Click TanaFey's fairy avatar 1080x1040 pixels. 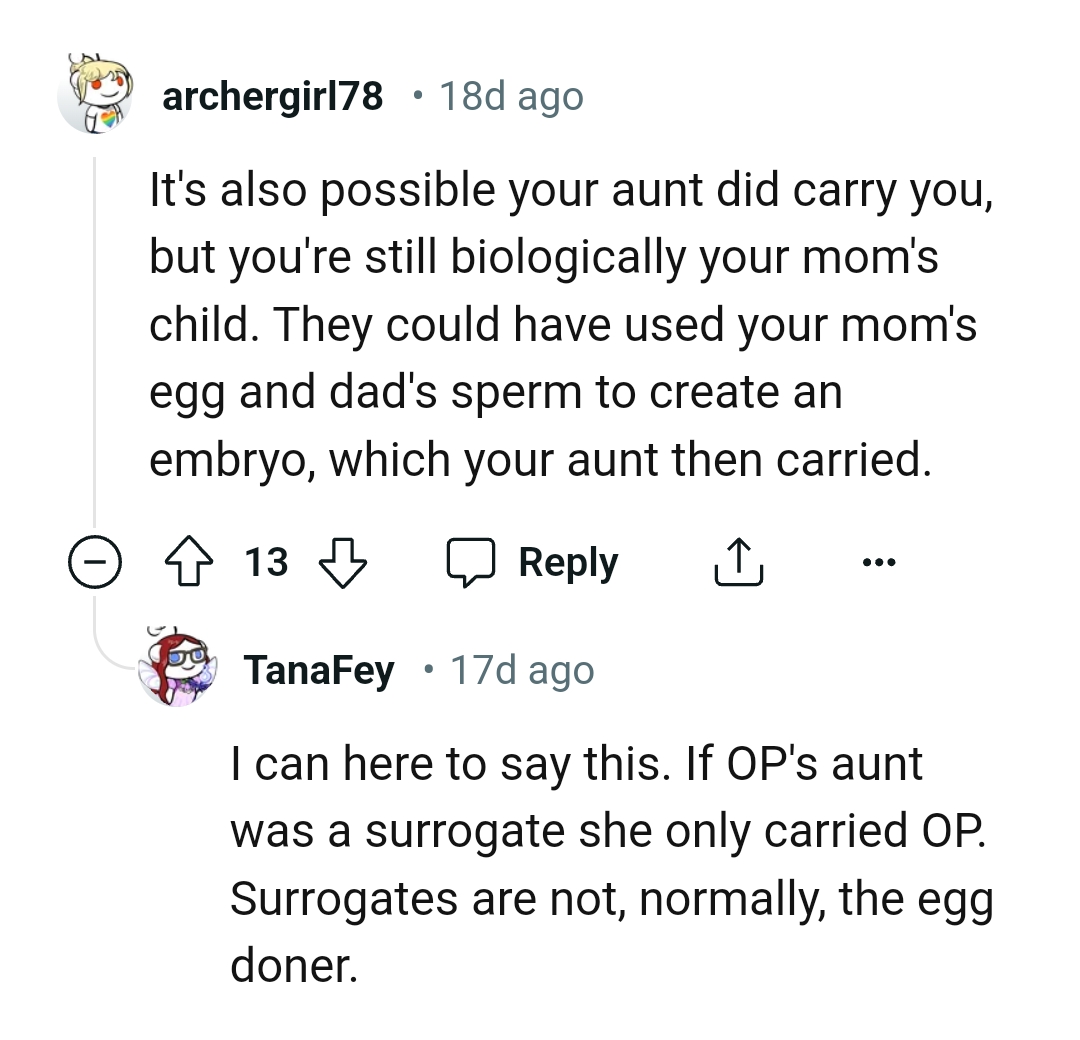(178, 670)
